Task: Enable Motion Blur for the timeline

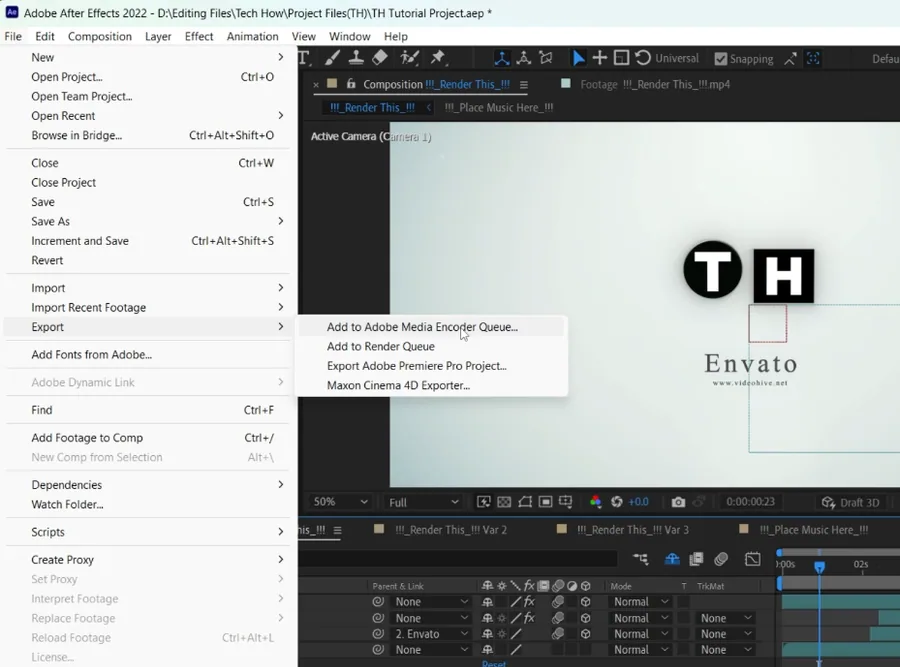Action: click(721, 559)
